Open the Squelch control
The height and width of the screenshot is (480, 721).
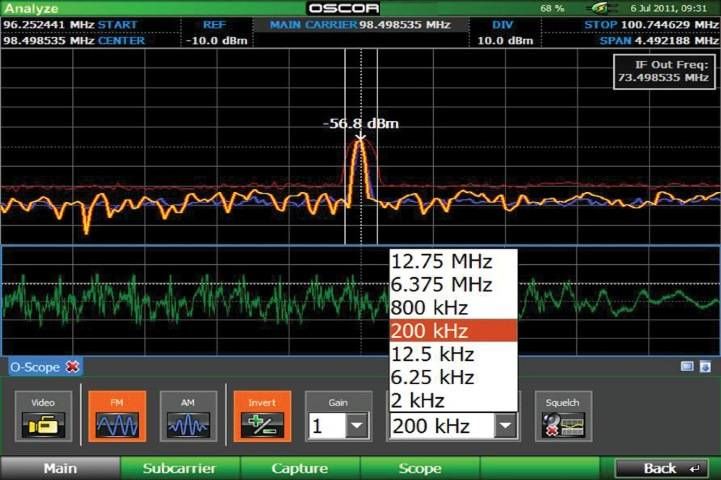tap(563, 417)
